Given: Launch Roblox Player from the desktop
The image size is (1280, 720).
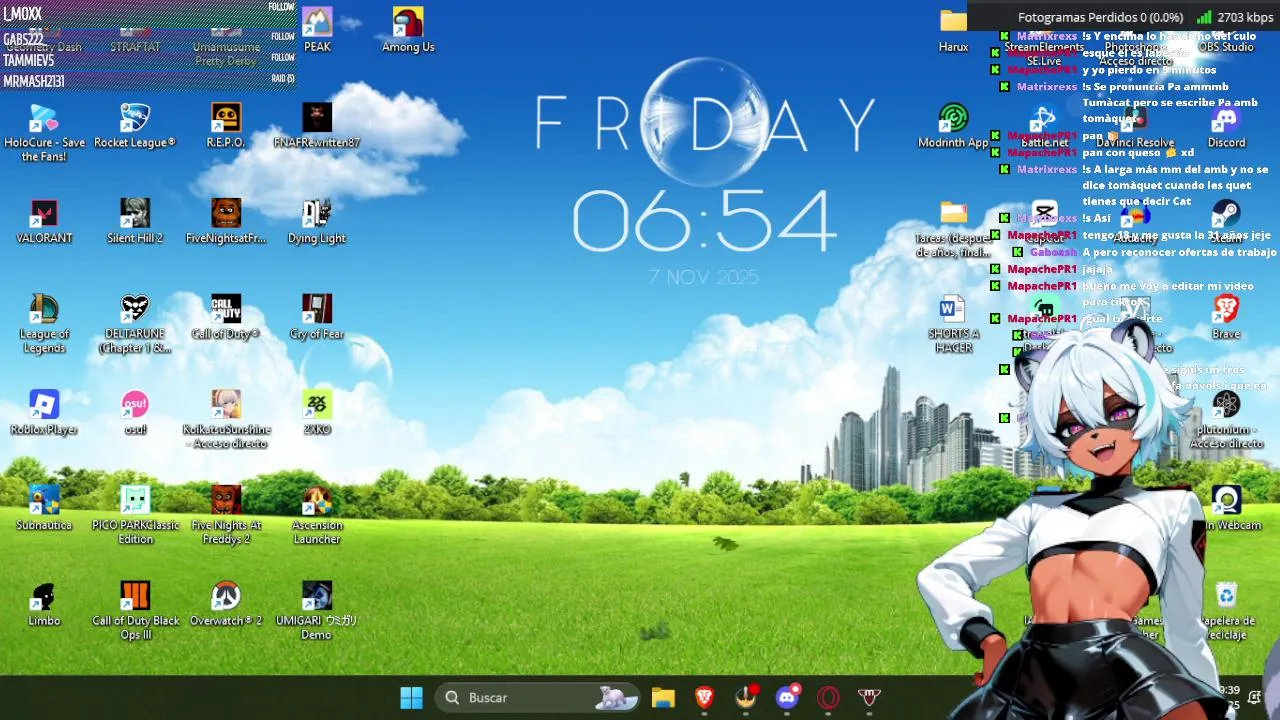Looking at the screenshot, I should [44, 413].
